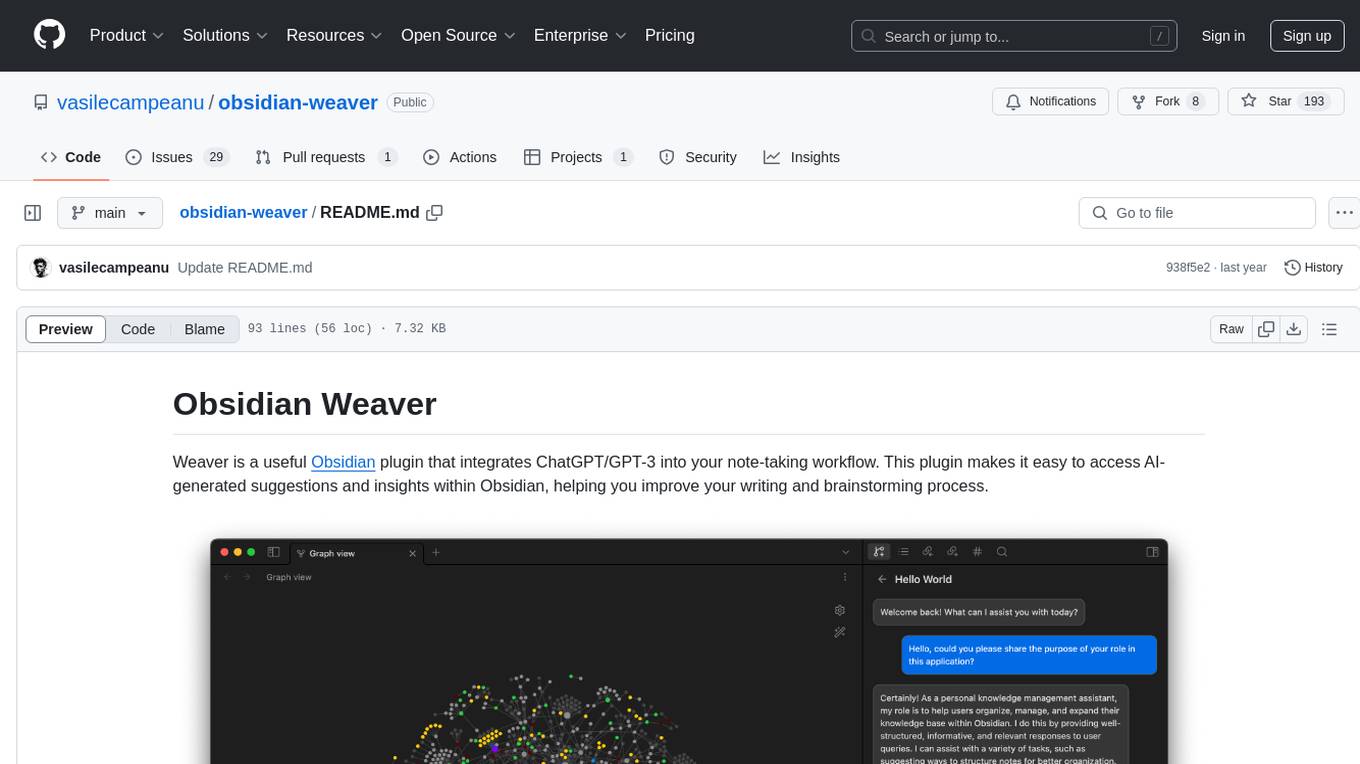Click the fork count 8
1360x764 pixels.
coord(1195,101)
